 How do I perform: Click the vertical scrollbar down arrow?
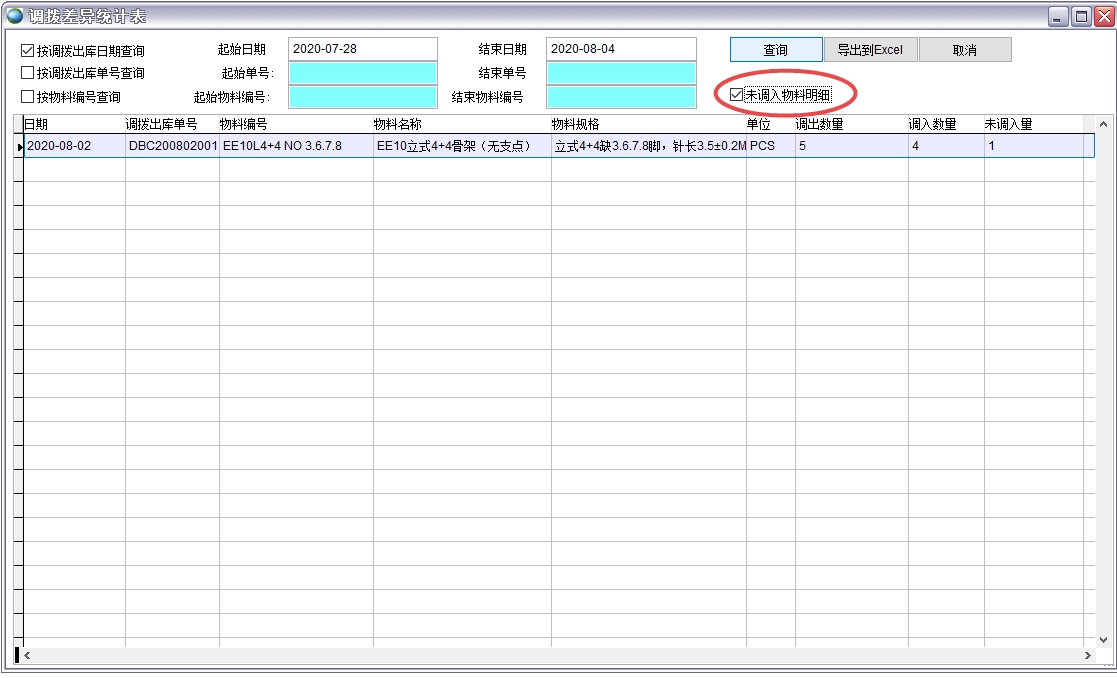coord(1104,640)
